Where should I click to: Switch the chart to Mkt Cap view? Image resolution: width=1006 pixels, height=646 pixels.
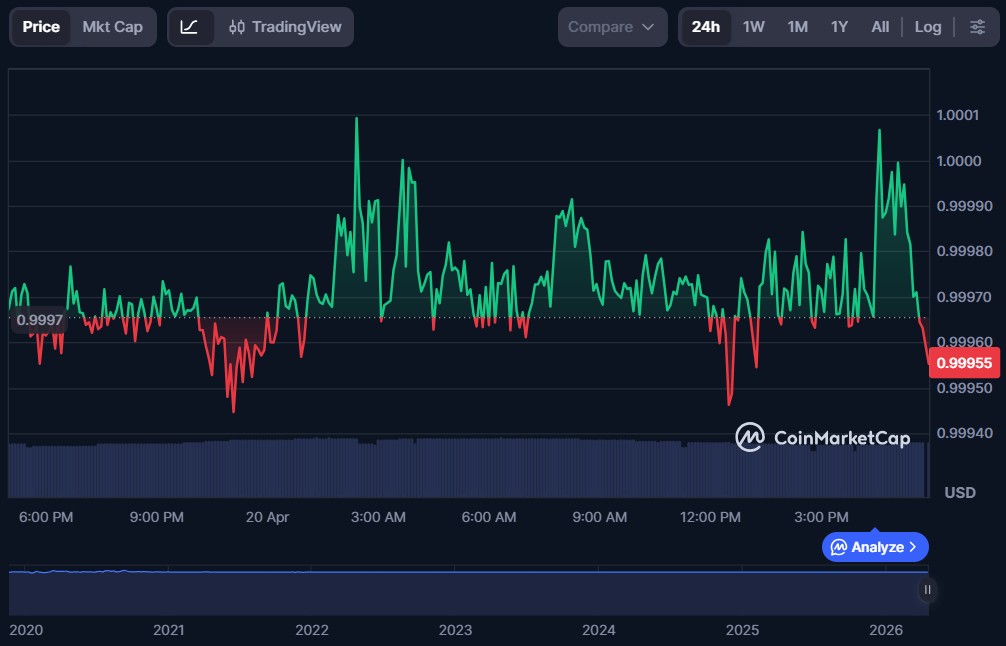[112, 27]
